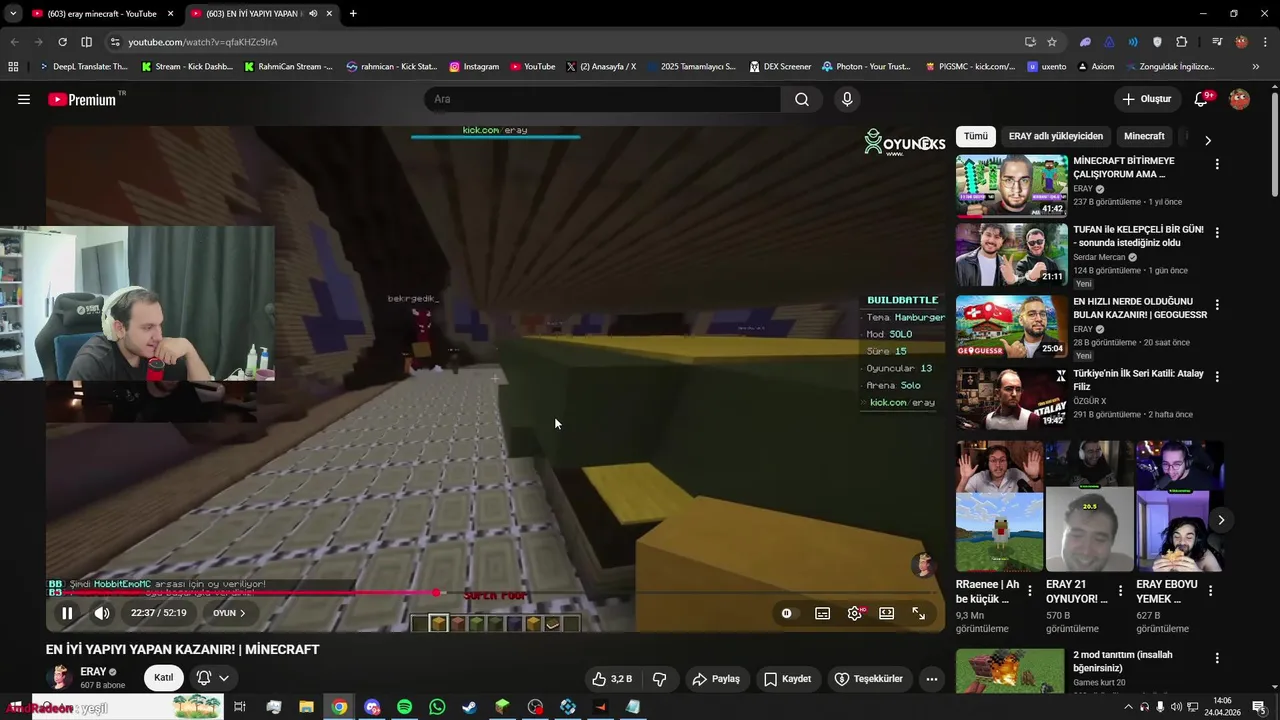Screen dimensions: 1280x720
Task: Open the notifications bell in the YouTube header
Action: pos(1202,99)
